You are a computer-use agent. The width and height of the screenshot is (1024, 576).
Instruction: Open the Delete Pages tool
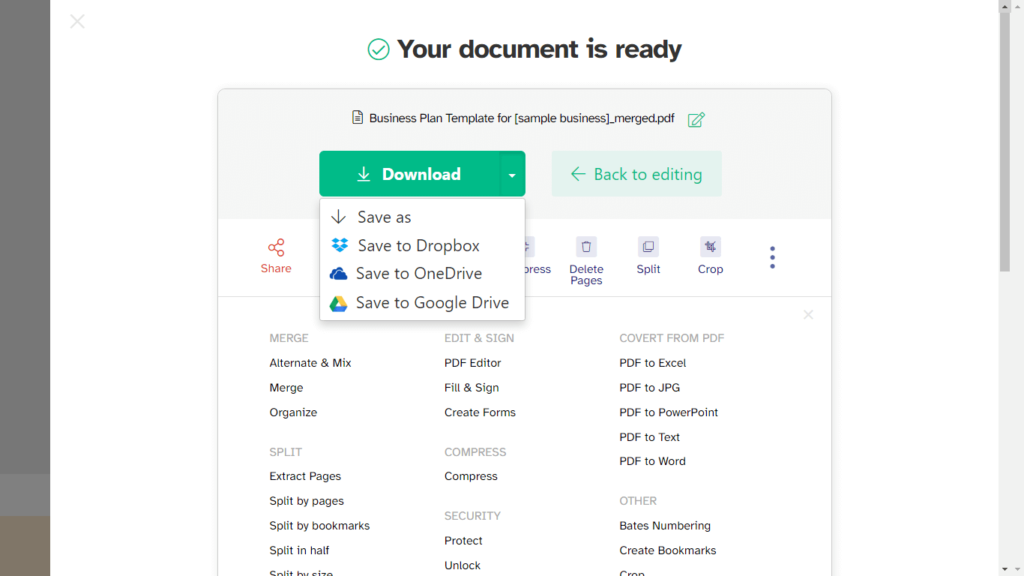tap(586, 261)
